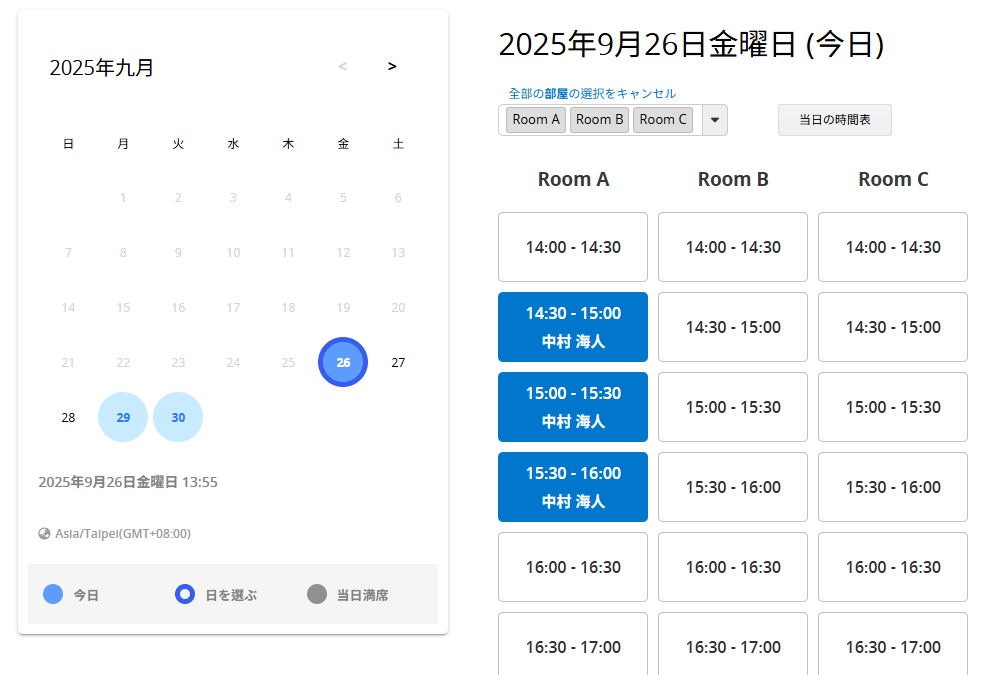Select September 30 on the calendar
Image resolution: width=985 pixels, height=675 pixels.
[178, 417]
